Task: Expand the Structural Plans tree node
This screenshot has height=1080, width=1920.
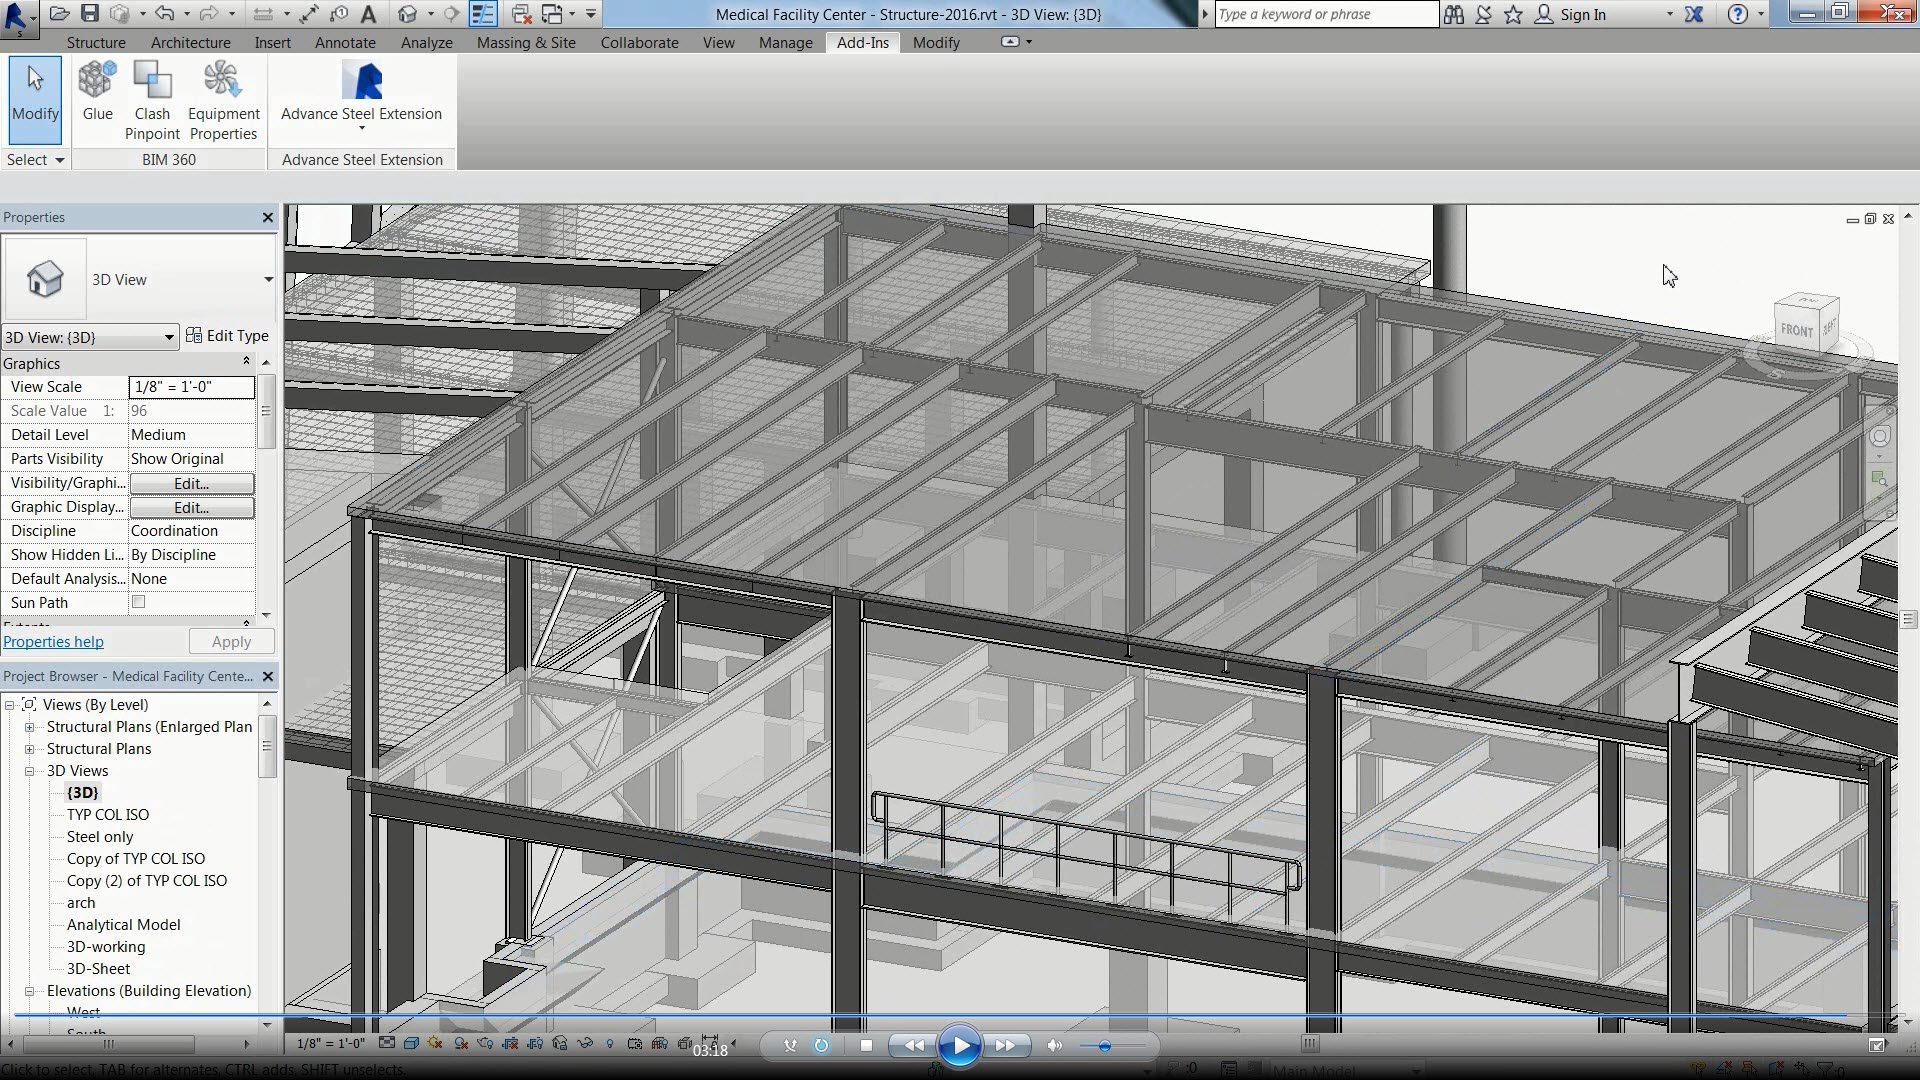Action: point(29,749)
